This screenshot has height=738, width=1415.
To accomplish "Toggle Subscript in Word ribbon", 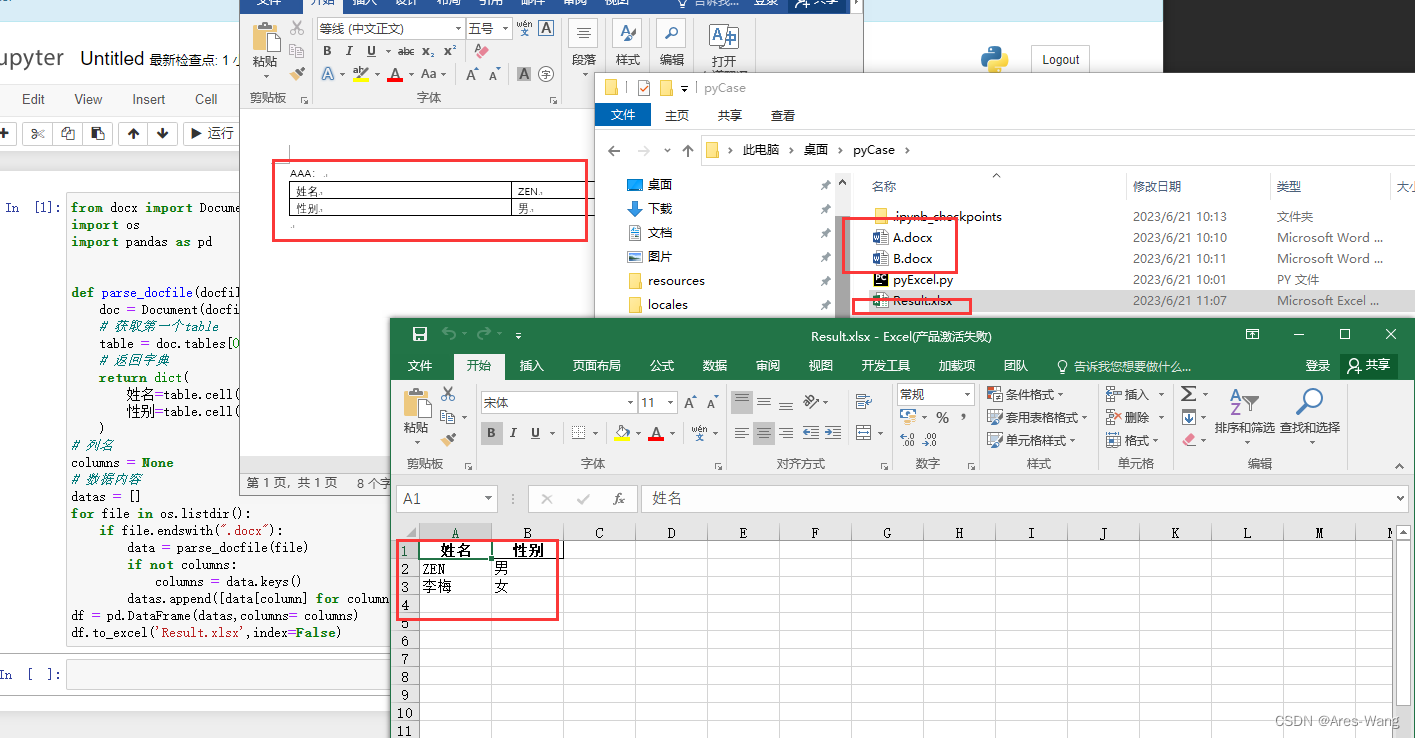I will tap(428, 51).
